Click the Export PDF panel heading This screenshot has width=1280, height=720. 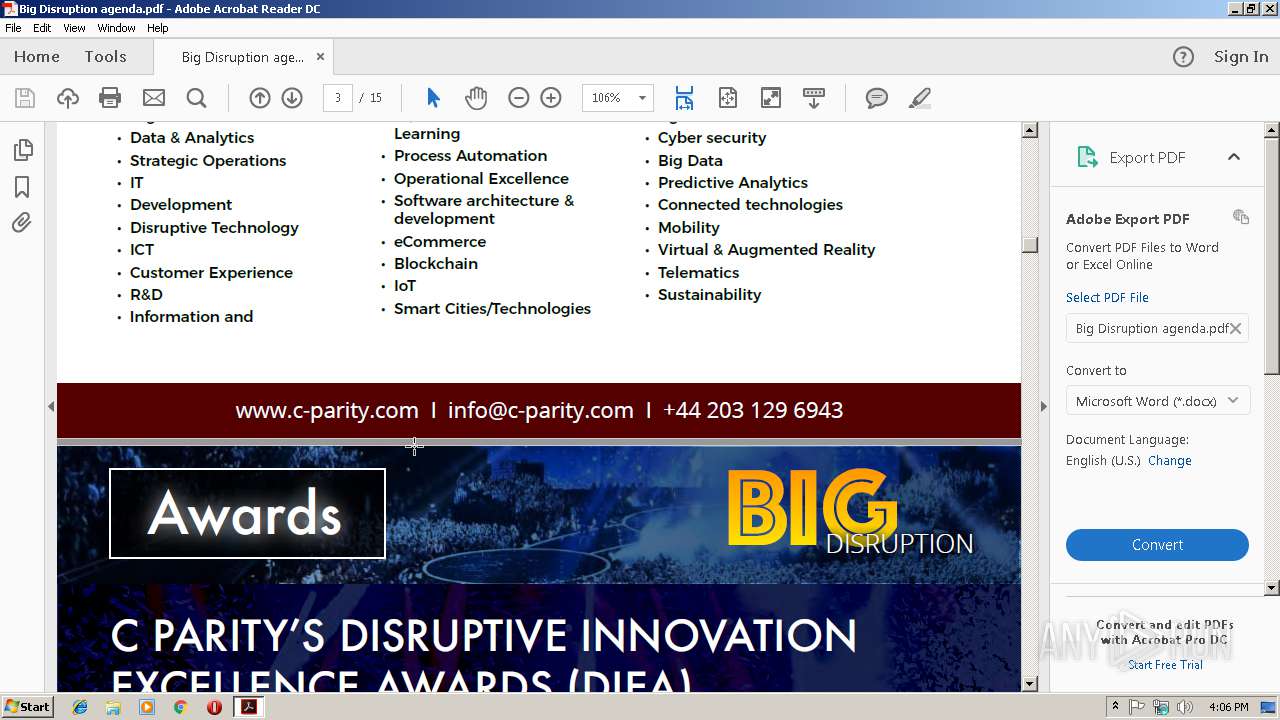coord(1147,157)
